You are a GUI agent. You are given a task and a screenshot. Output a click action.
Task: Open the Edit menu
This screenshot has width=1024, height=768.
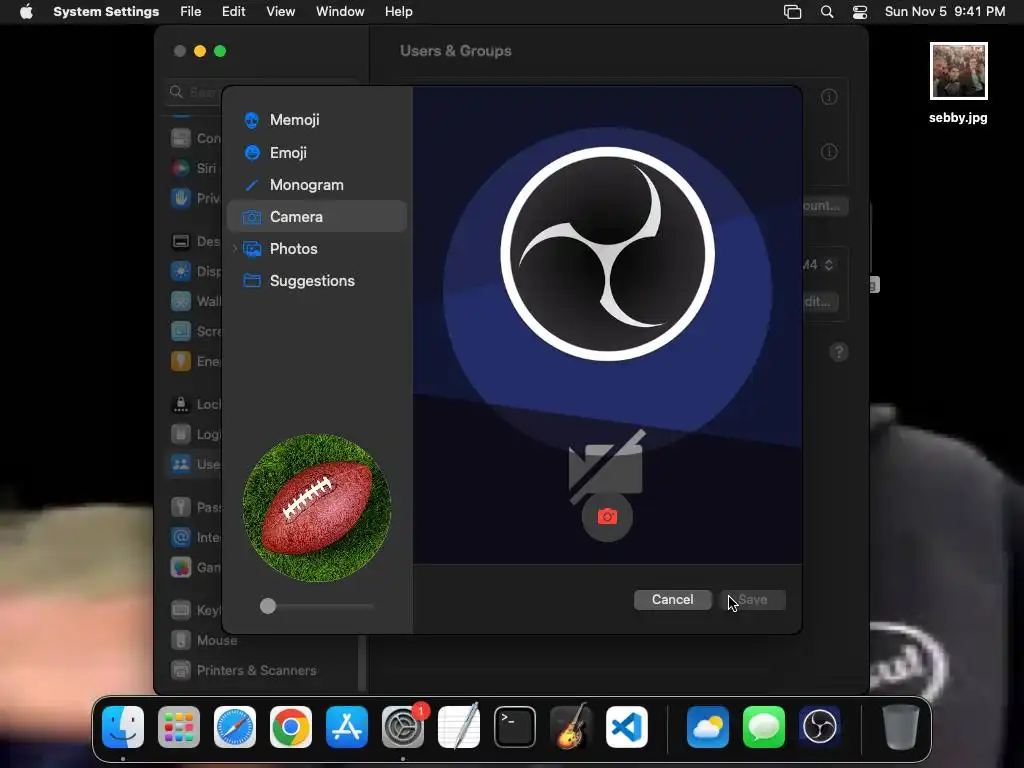pyautogui.click(x=233, y=12)
